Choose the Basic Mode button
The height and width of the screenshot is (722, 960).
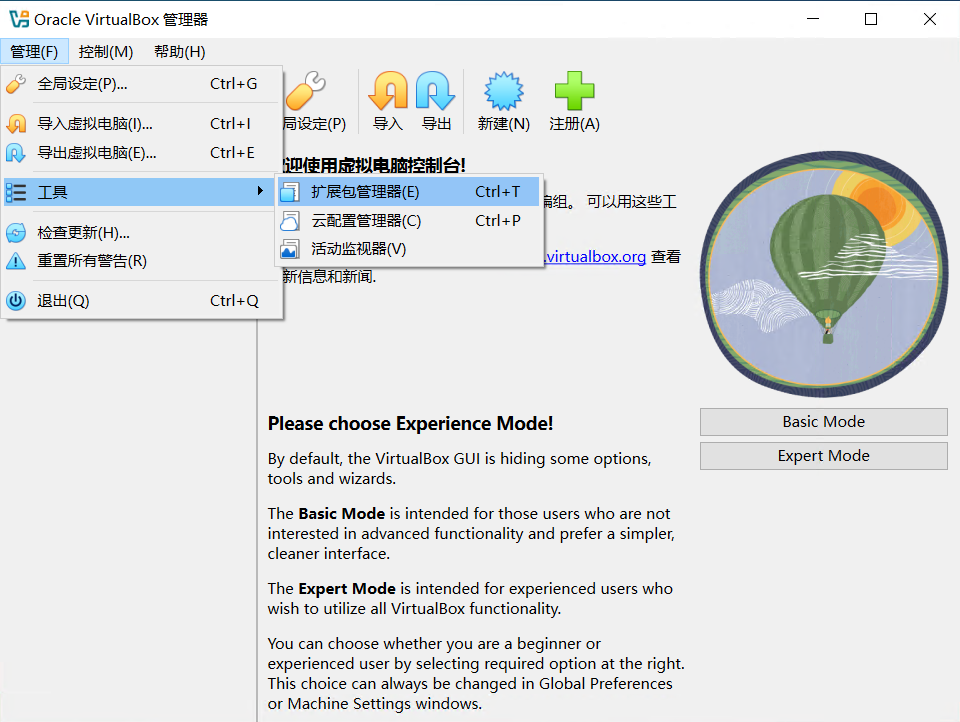point(823,422)
